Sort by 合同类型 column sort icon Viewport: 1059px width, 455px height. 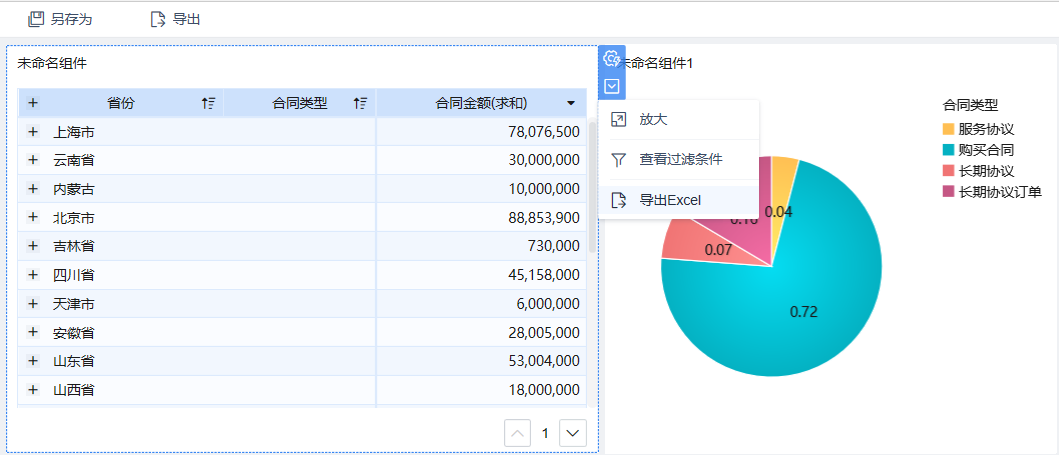pos(360,103)
